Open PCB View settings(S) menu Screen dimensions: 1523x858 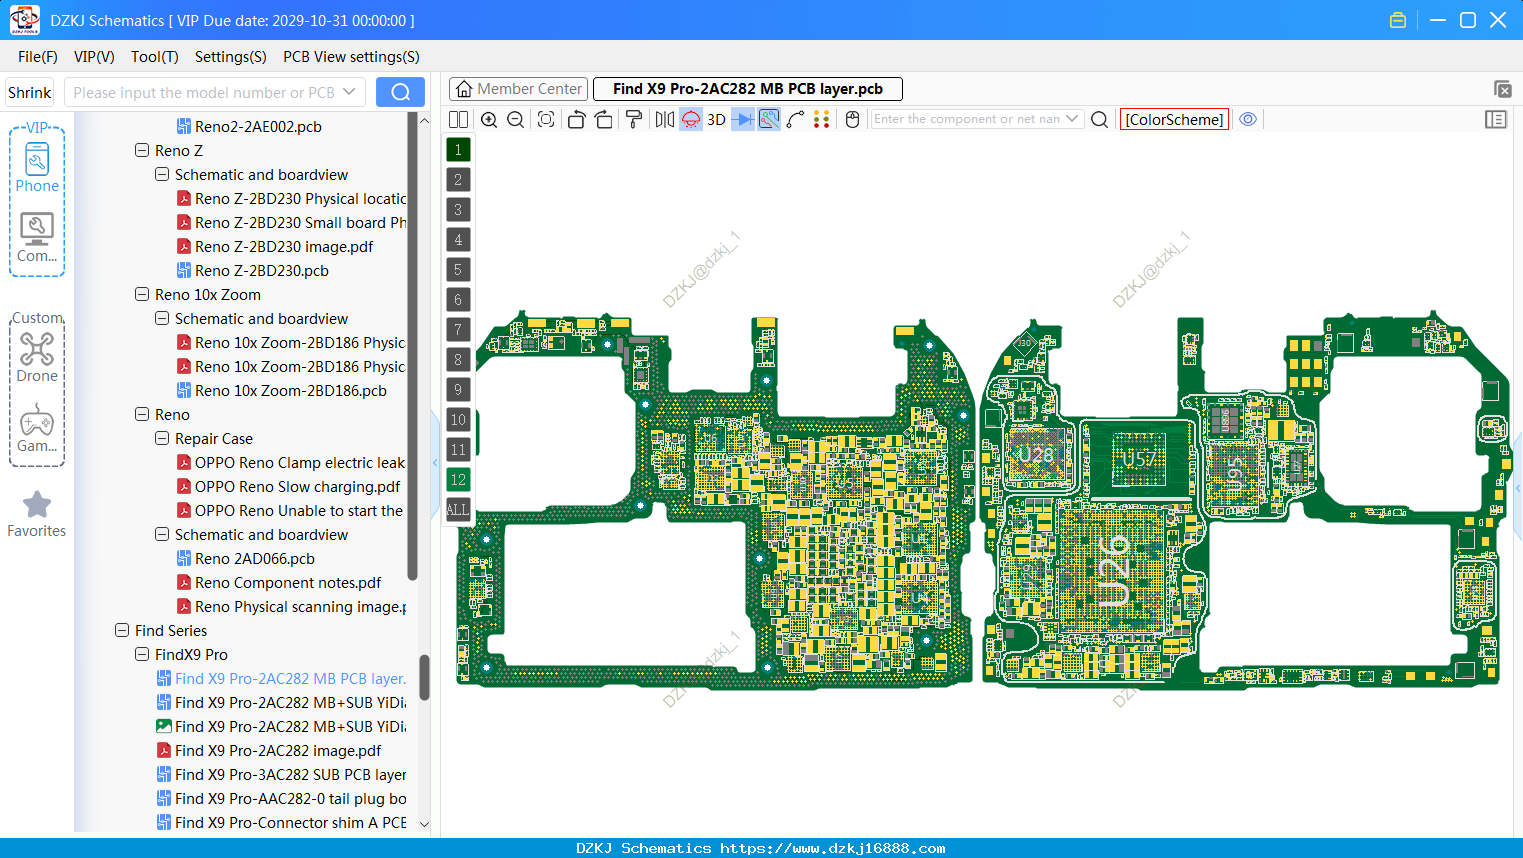pos(351,57)
